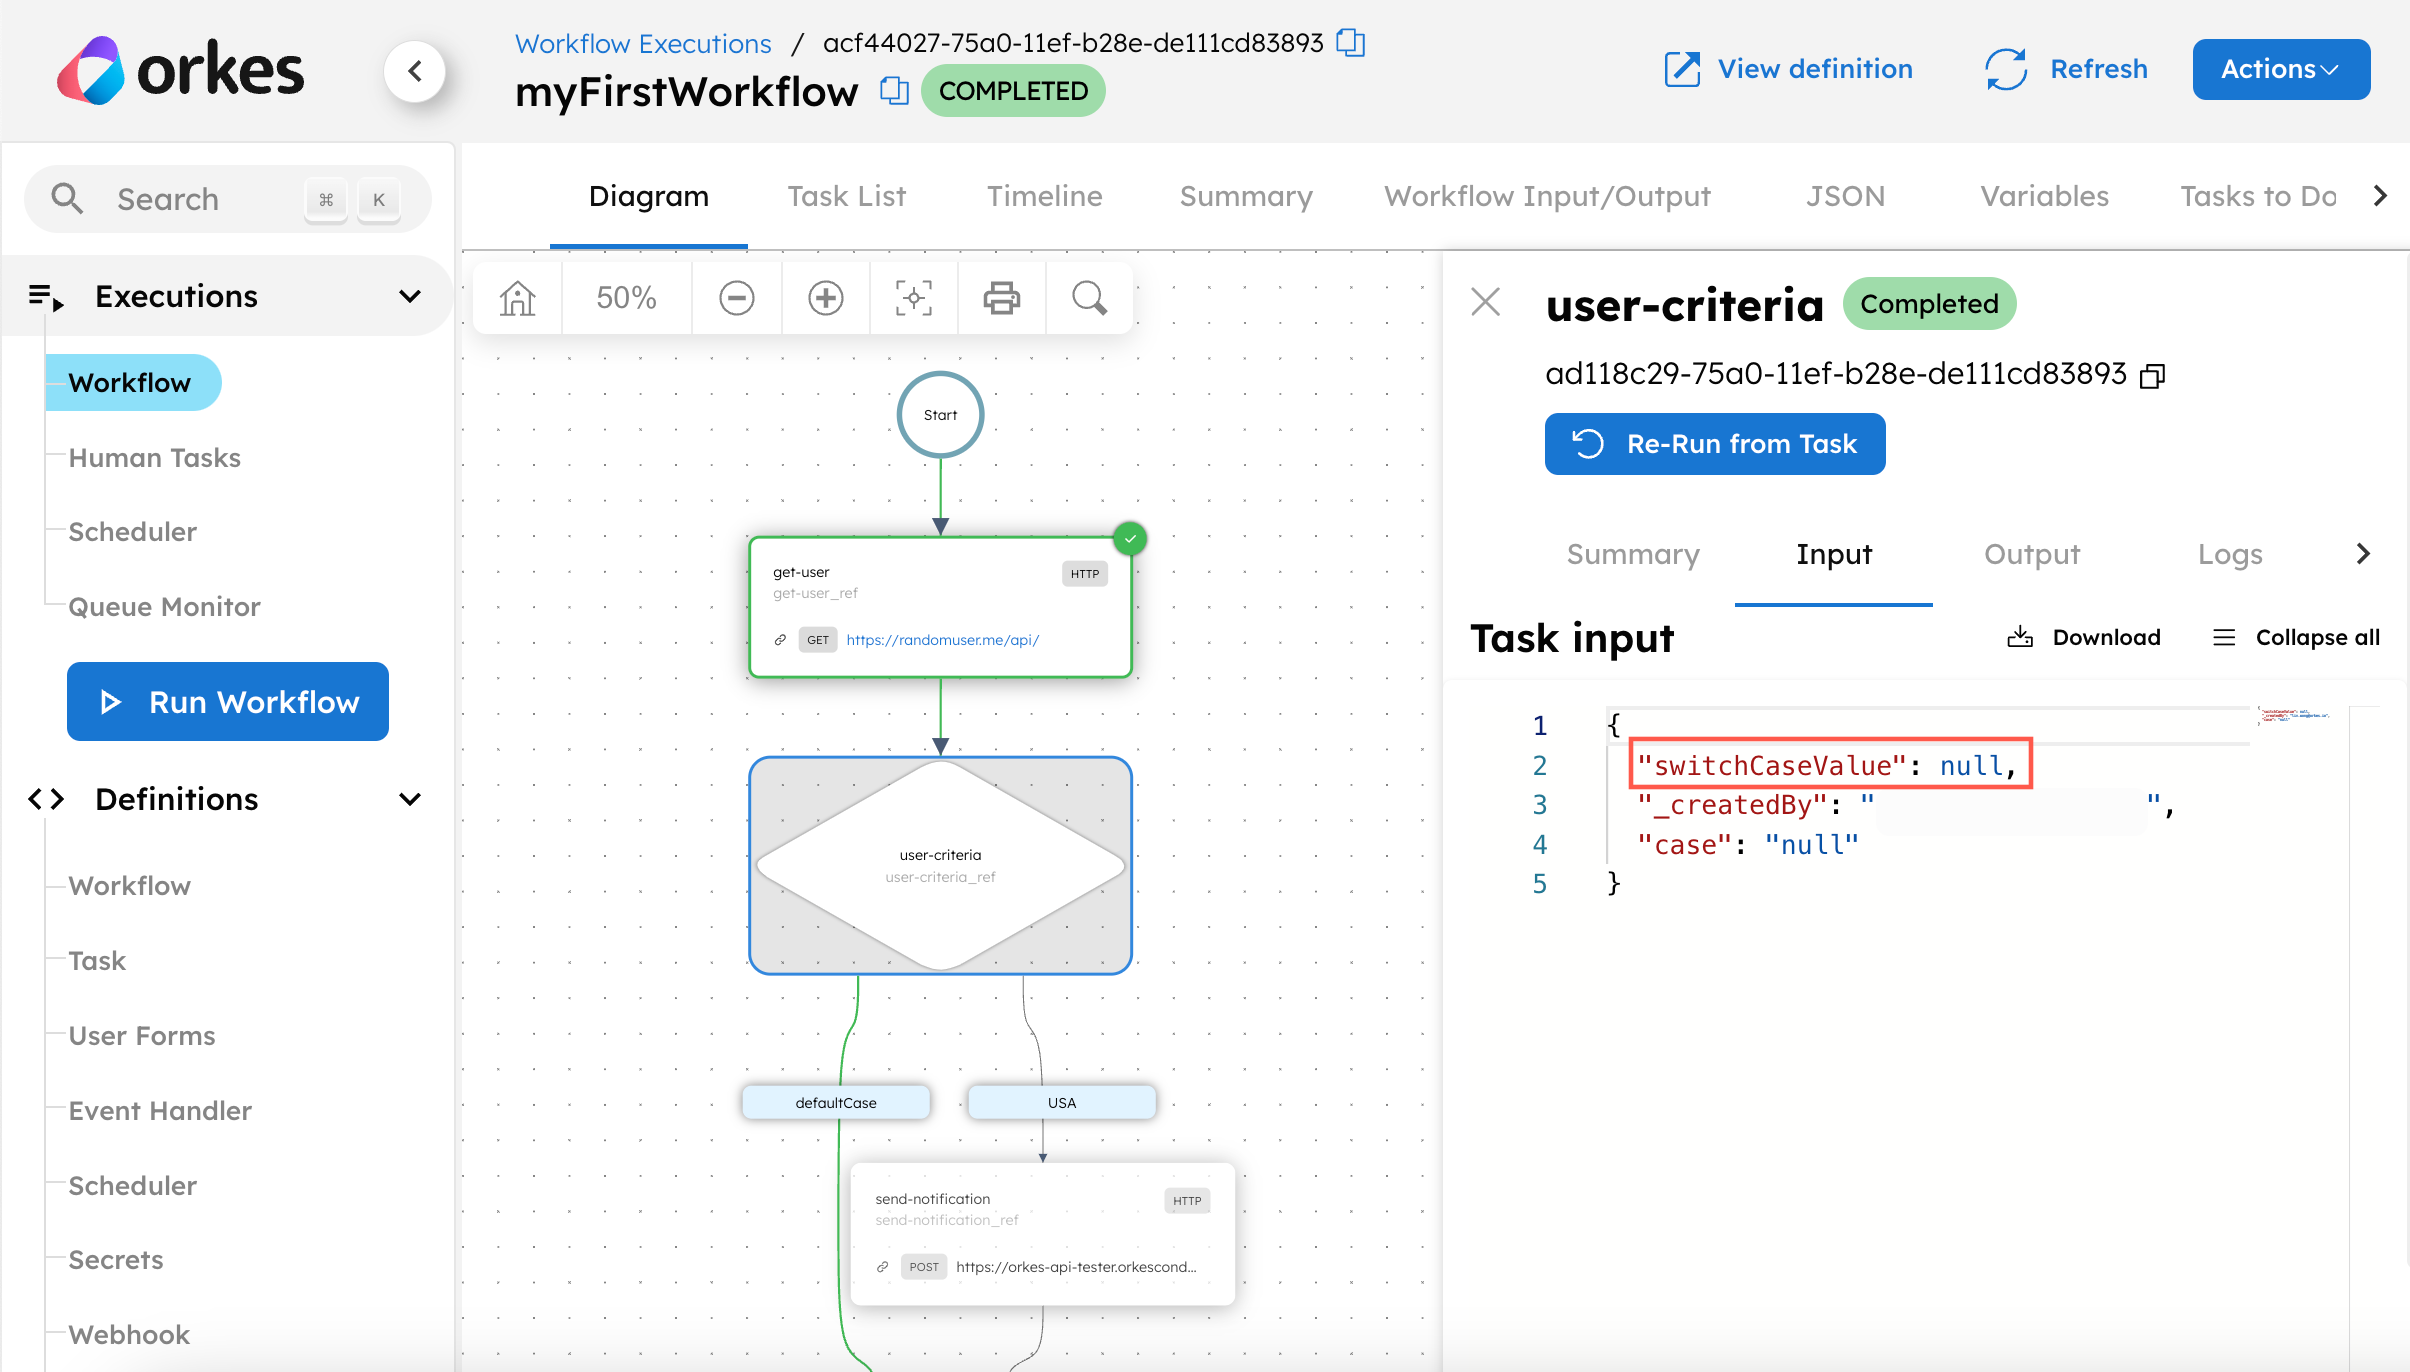This screenshot has width=2410, height=1372.
Task: Open Webhook in sidebar
Action: [x=129, y=1335]
